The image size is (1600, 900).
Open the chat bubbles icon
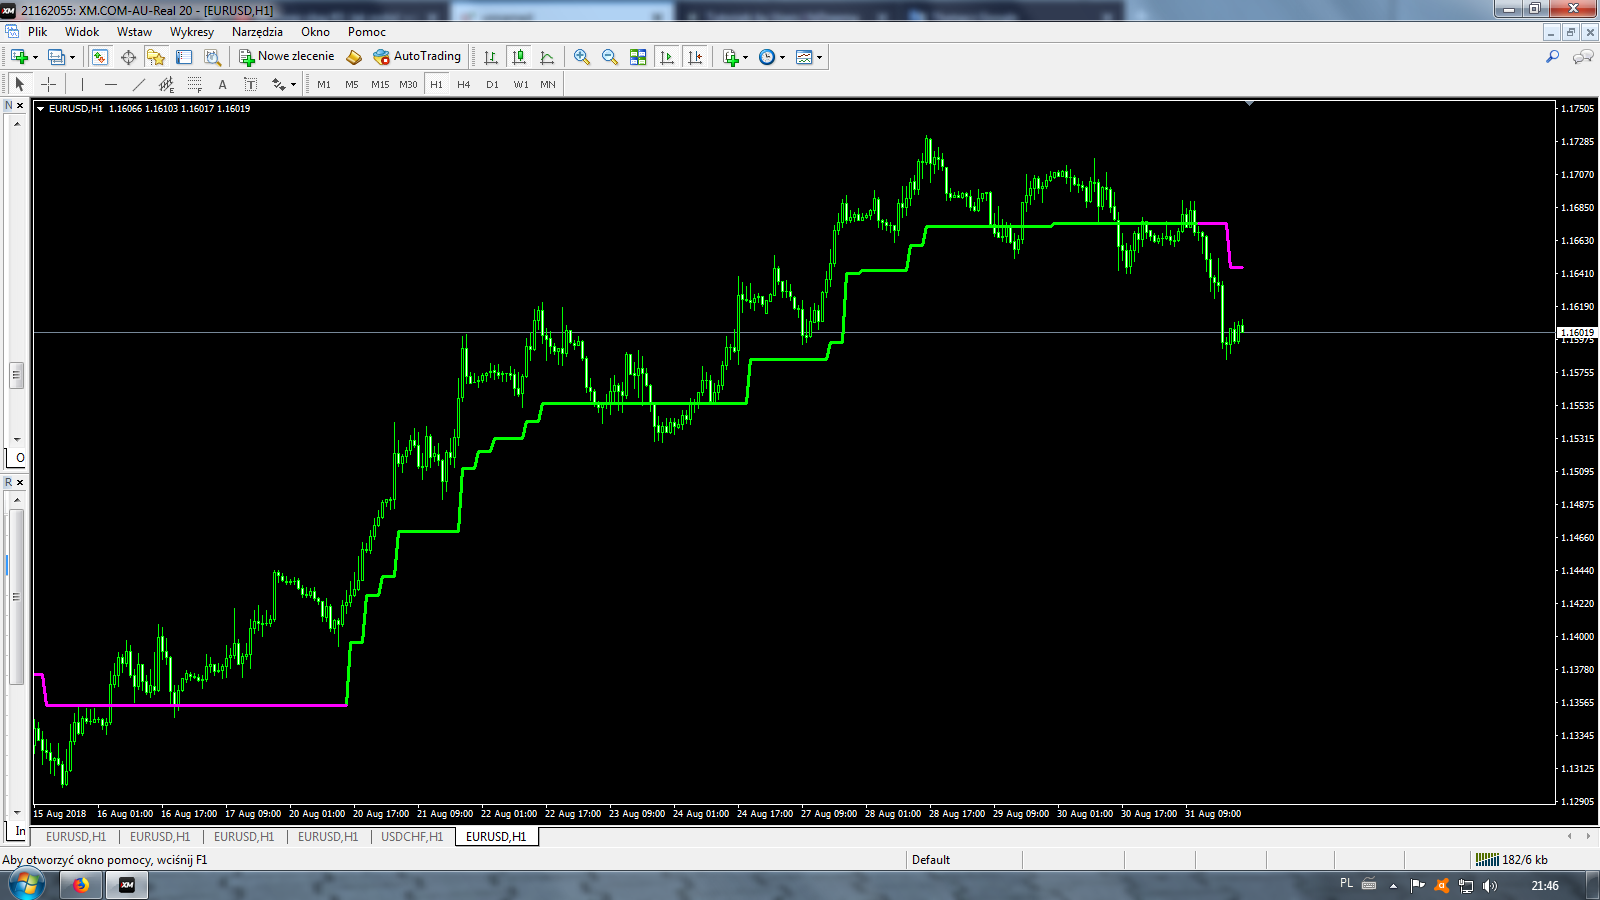point(1583,57)
